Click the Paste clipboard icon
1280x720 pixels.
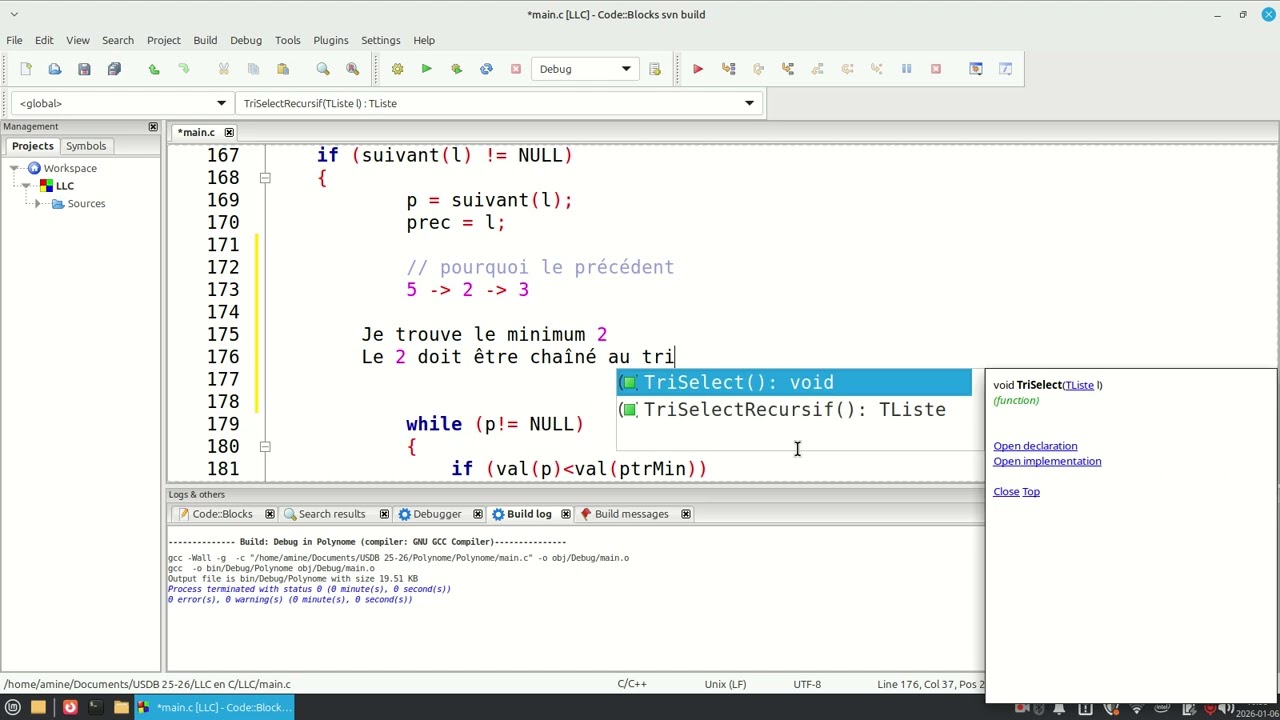283,69
